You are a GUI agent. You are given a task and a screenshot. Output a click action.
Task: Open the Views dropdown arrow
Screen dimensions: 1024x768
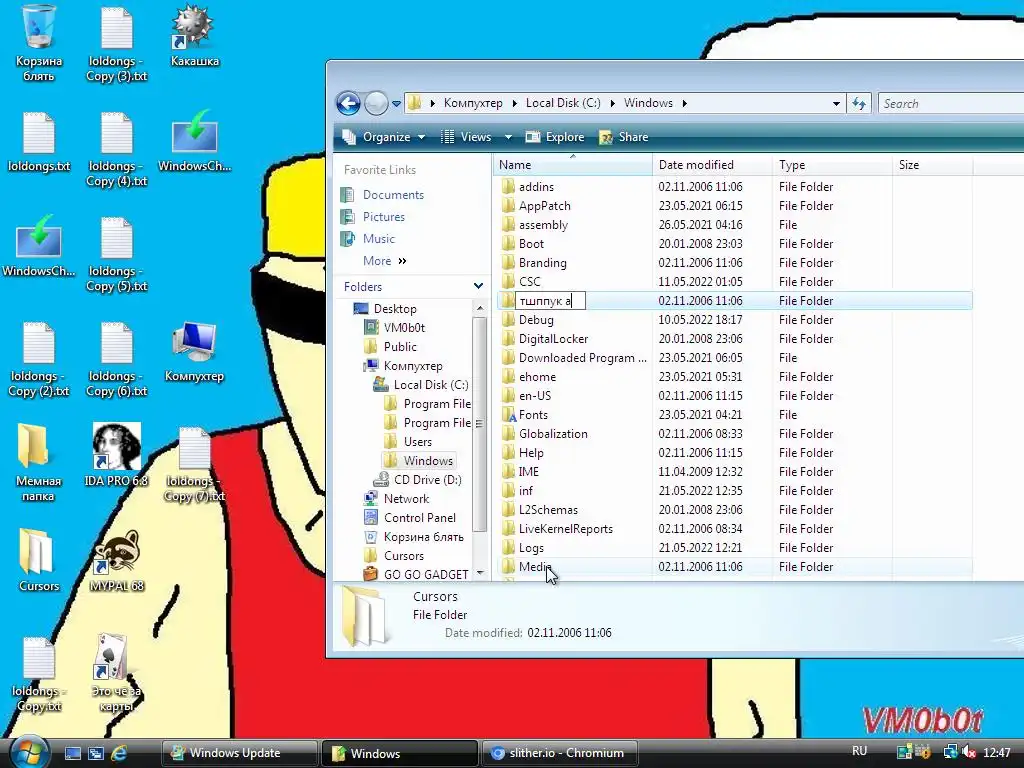point(508,137)
